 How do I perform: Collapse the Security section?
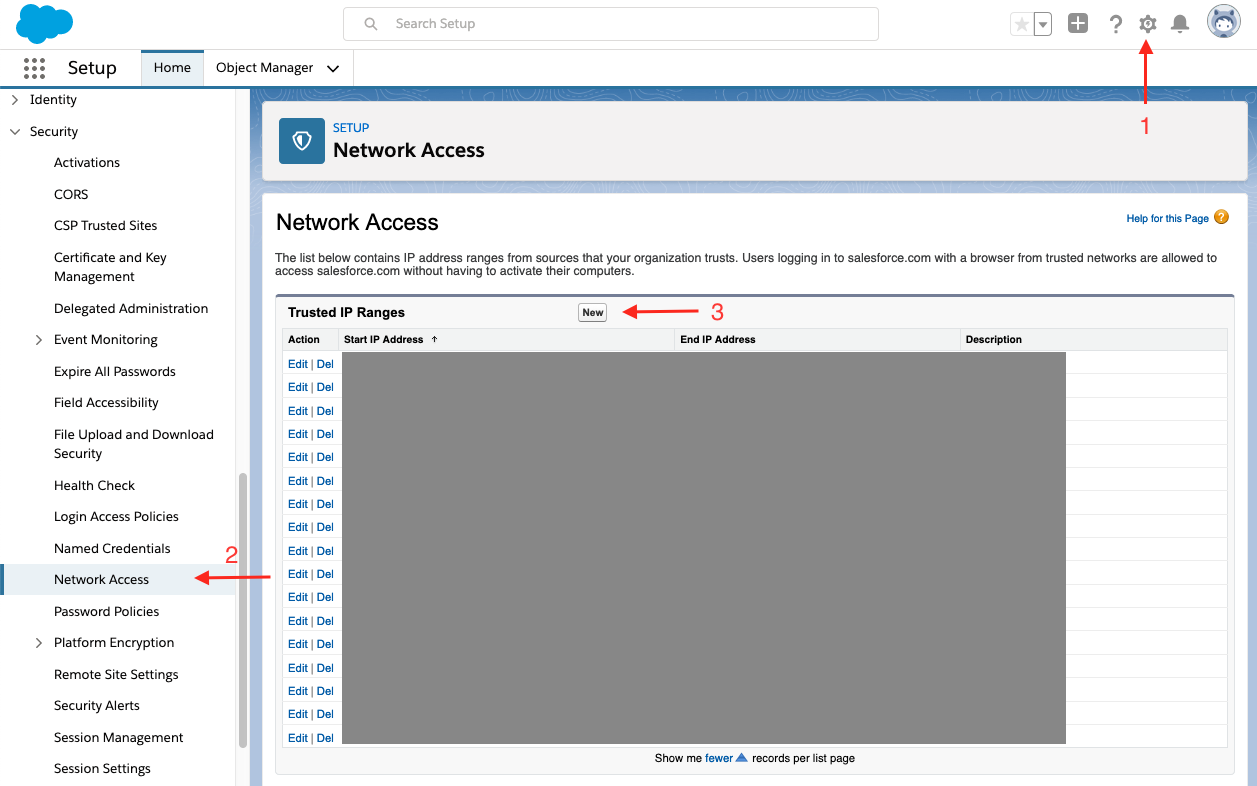pyautogui.click(x=14, y=132)
